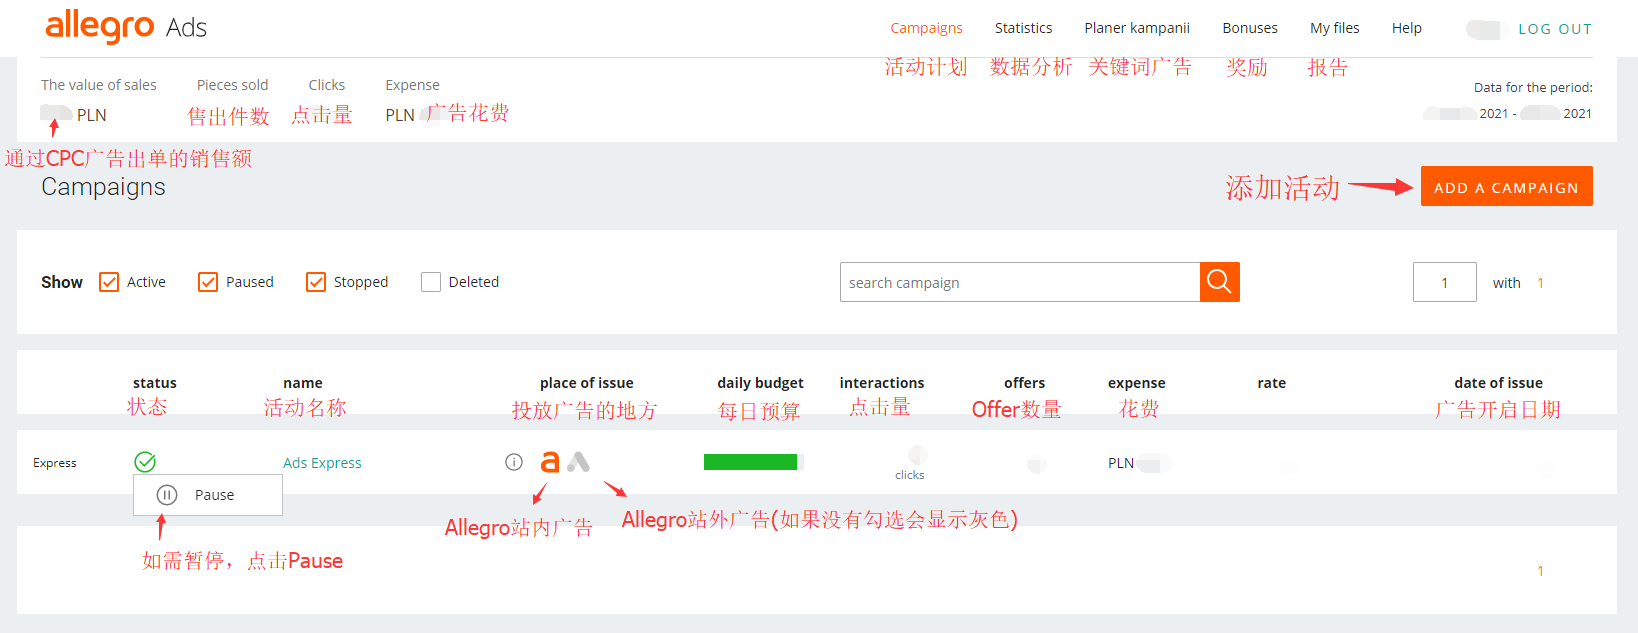This screenshot has width=1638, height=633.
Task: Click the gray Google Ads placement icon
Action: (x=578, y=462)
